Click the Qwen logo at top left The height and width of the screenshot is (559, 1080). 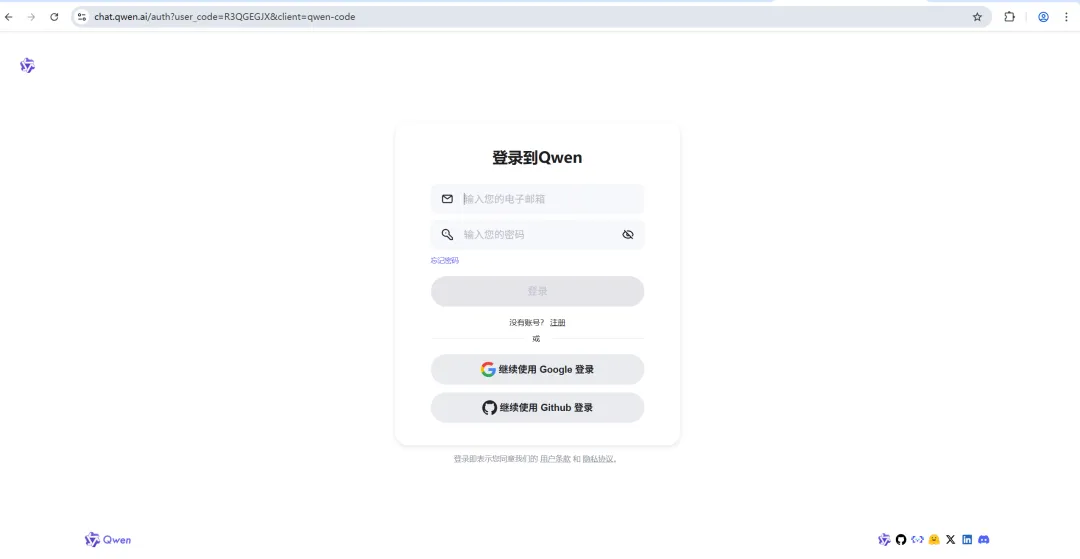click(28, 65)
